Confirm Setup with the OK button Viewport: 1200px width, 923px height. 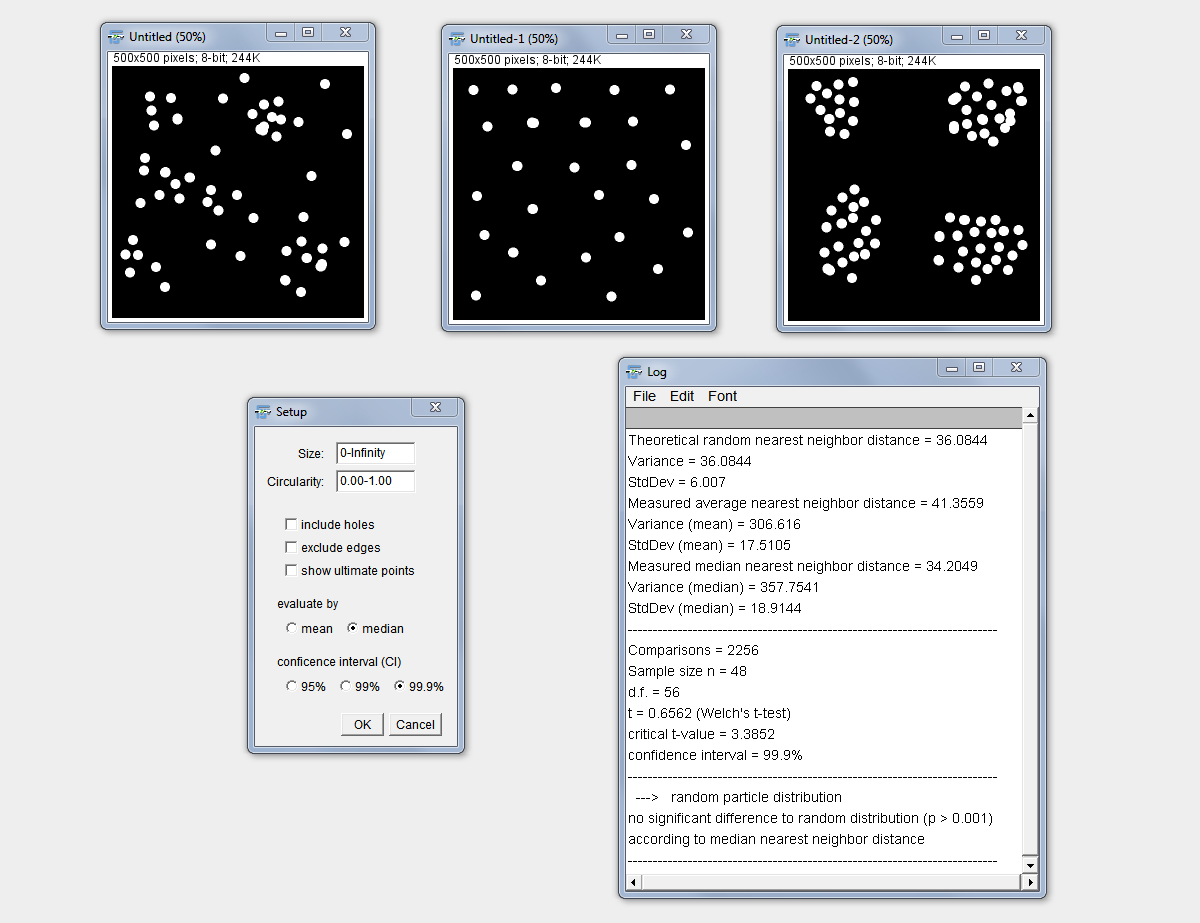pos(362,725)
